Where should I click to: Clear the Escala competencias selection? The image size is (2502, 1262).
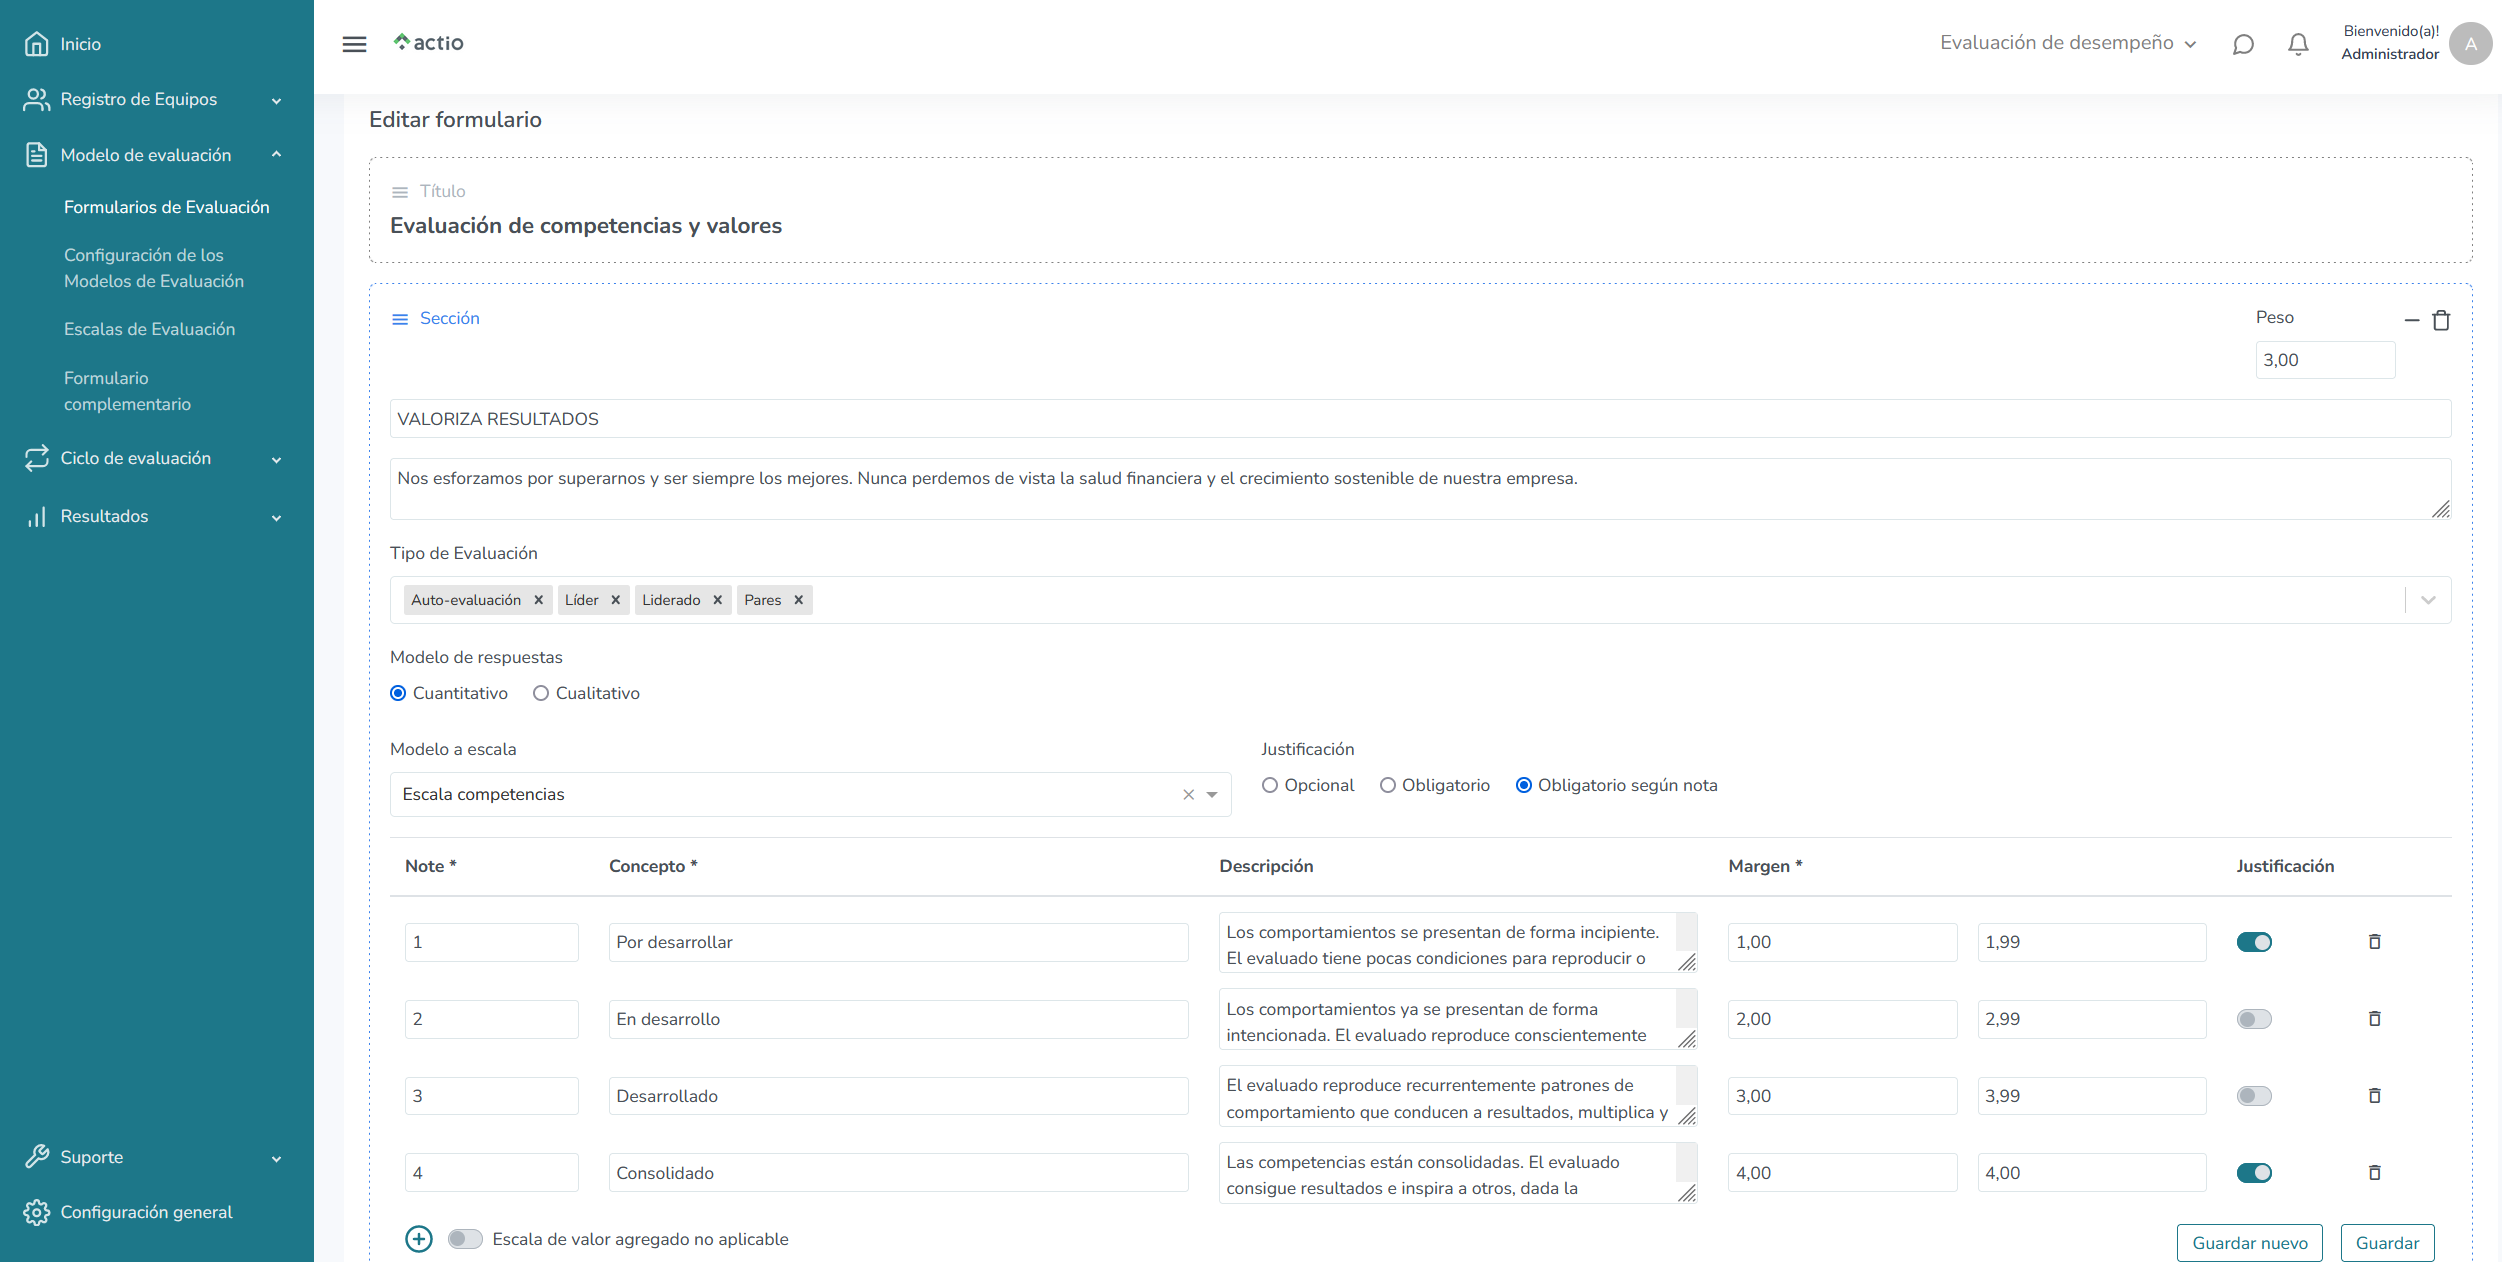pos(1188,794)
